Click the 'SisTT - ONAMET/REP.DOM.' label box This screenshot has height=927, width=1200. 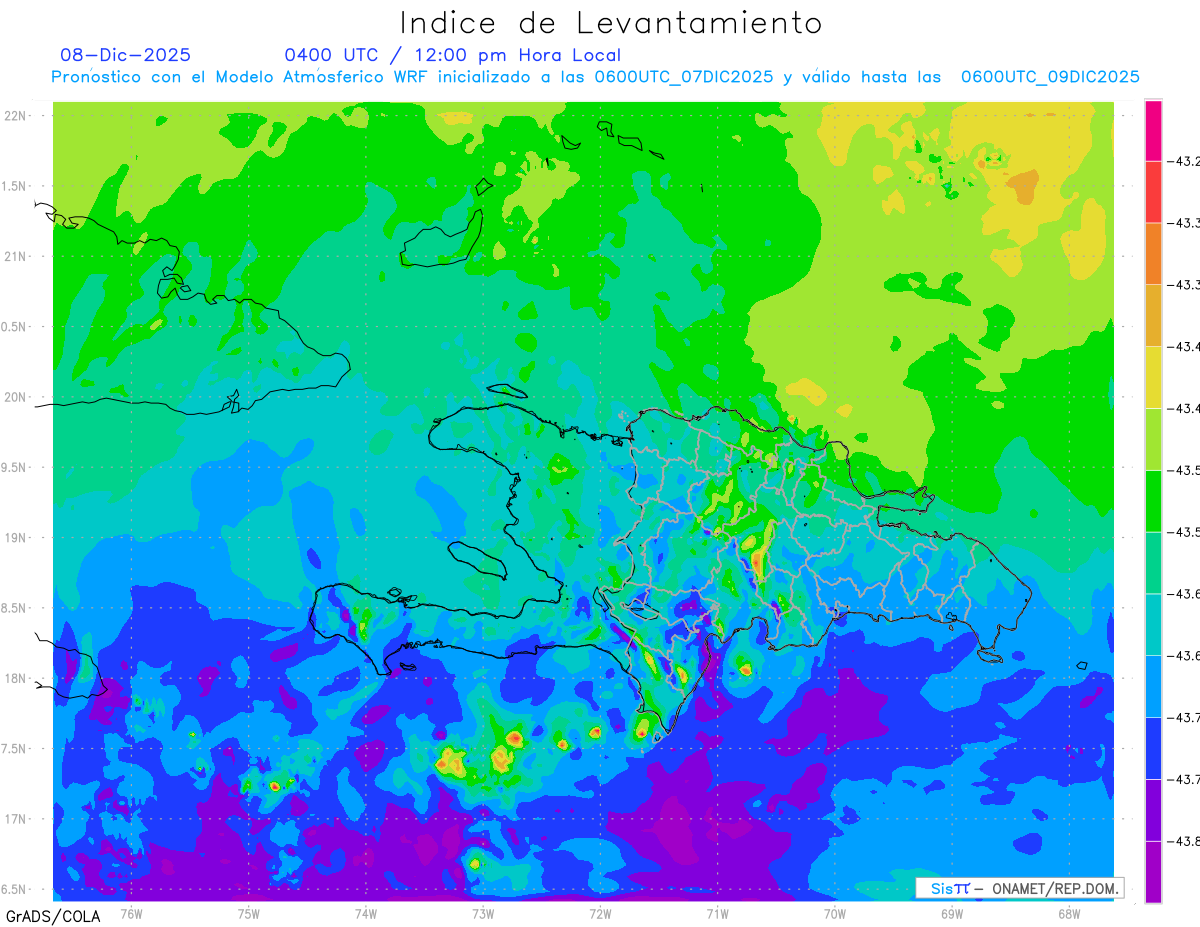(x=1019, y=888)
